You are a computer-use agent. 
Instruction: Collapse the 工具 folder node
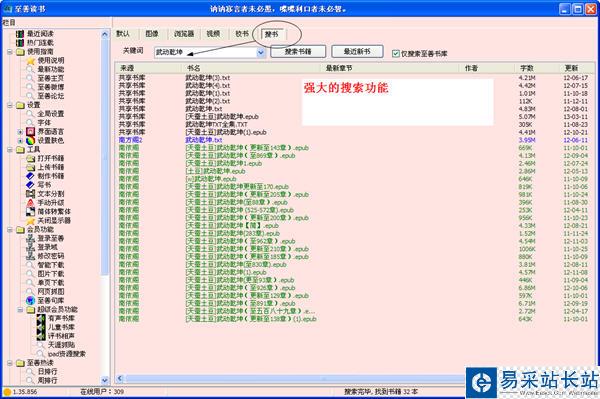tap(10, 150)
